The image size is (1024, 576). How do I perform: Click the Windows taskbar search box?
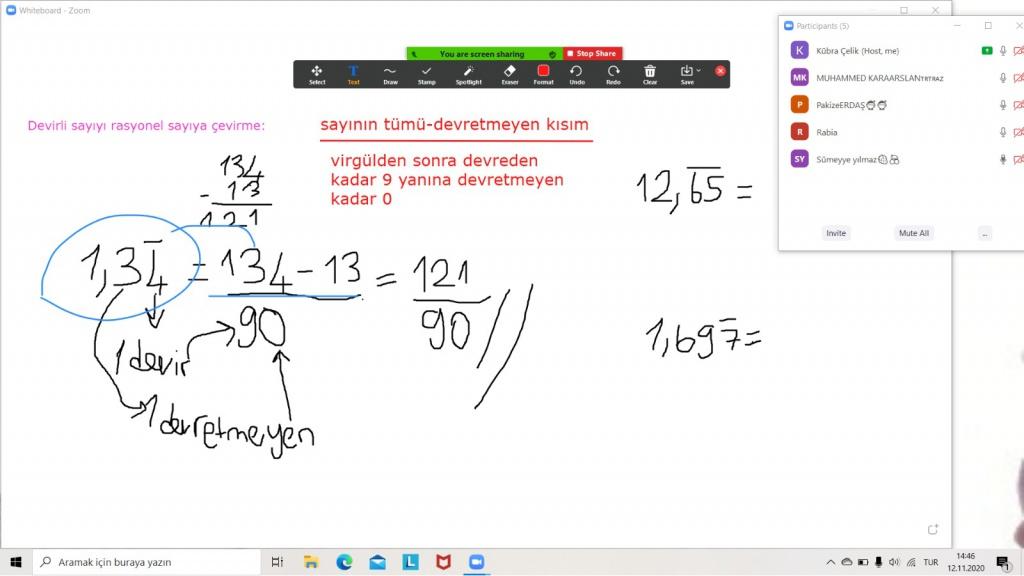[150, 562]
